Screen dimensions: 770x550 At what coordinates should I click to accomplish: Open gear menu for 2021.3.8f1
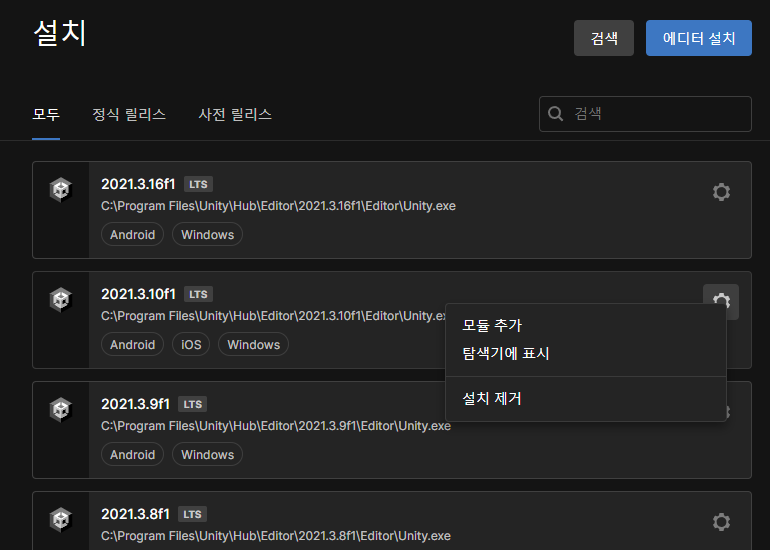[721, 522]
